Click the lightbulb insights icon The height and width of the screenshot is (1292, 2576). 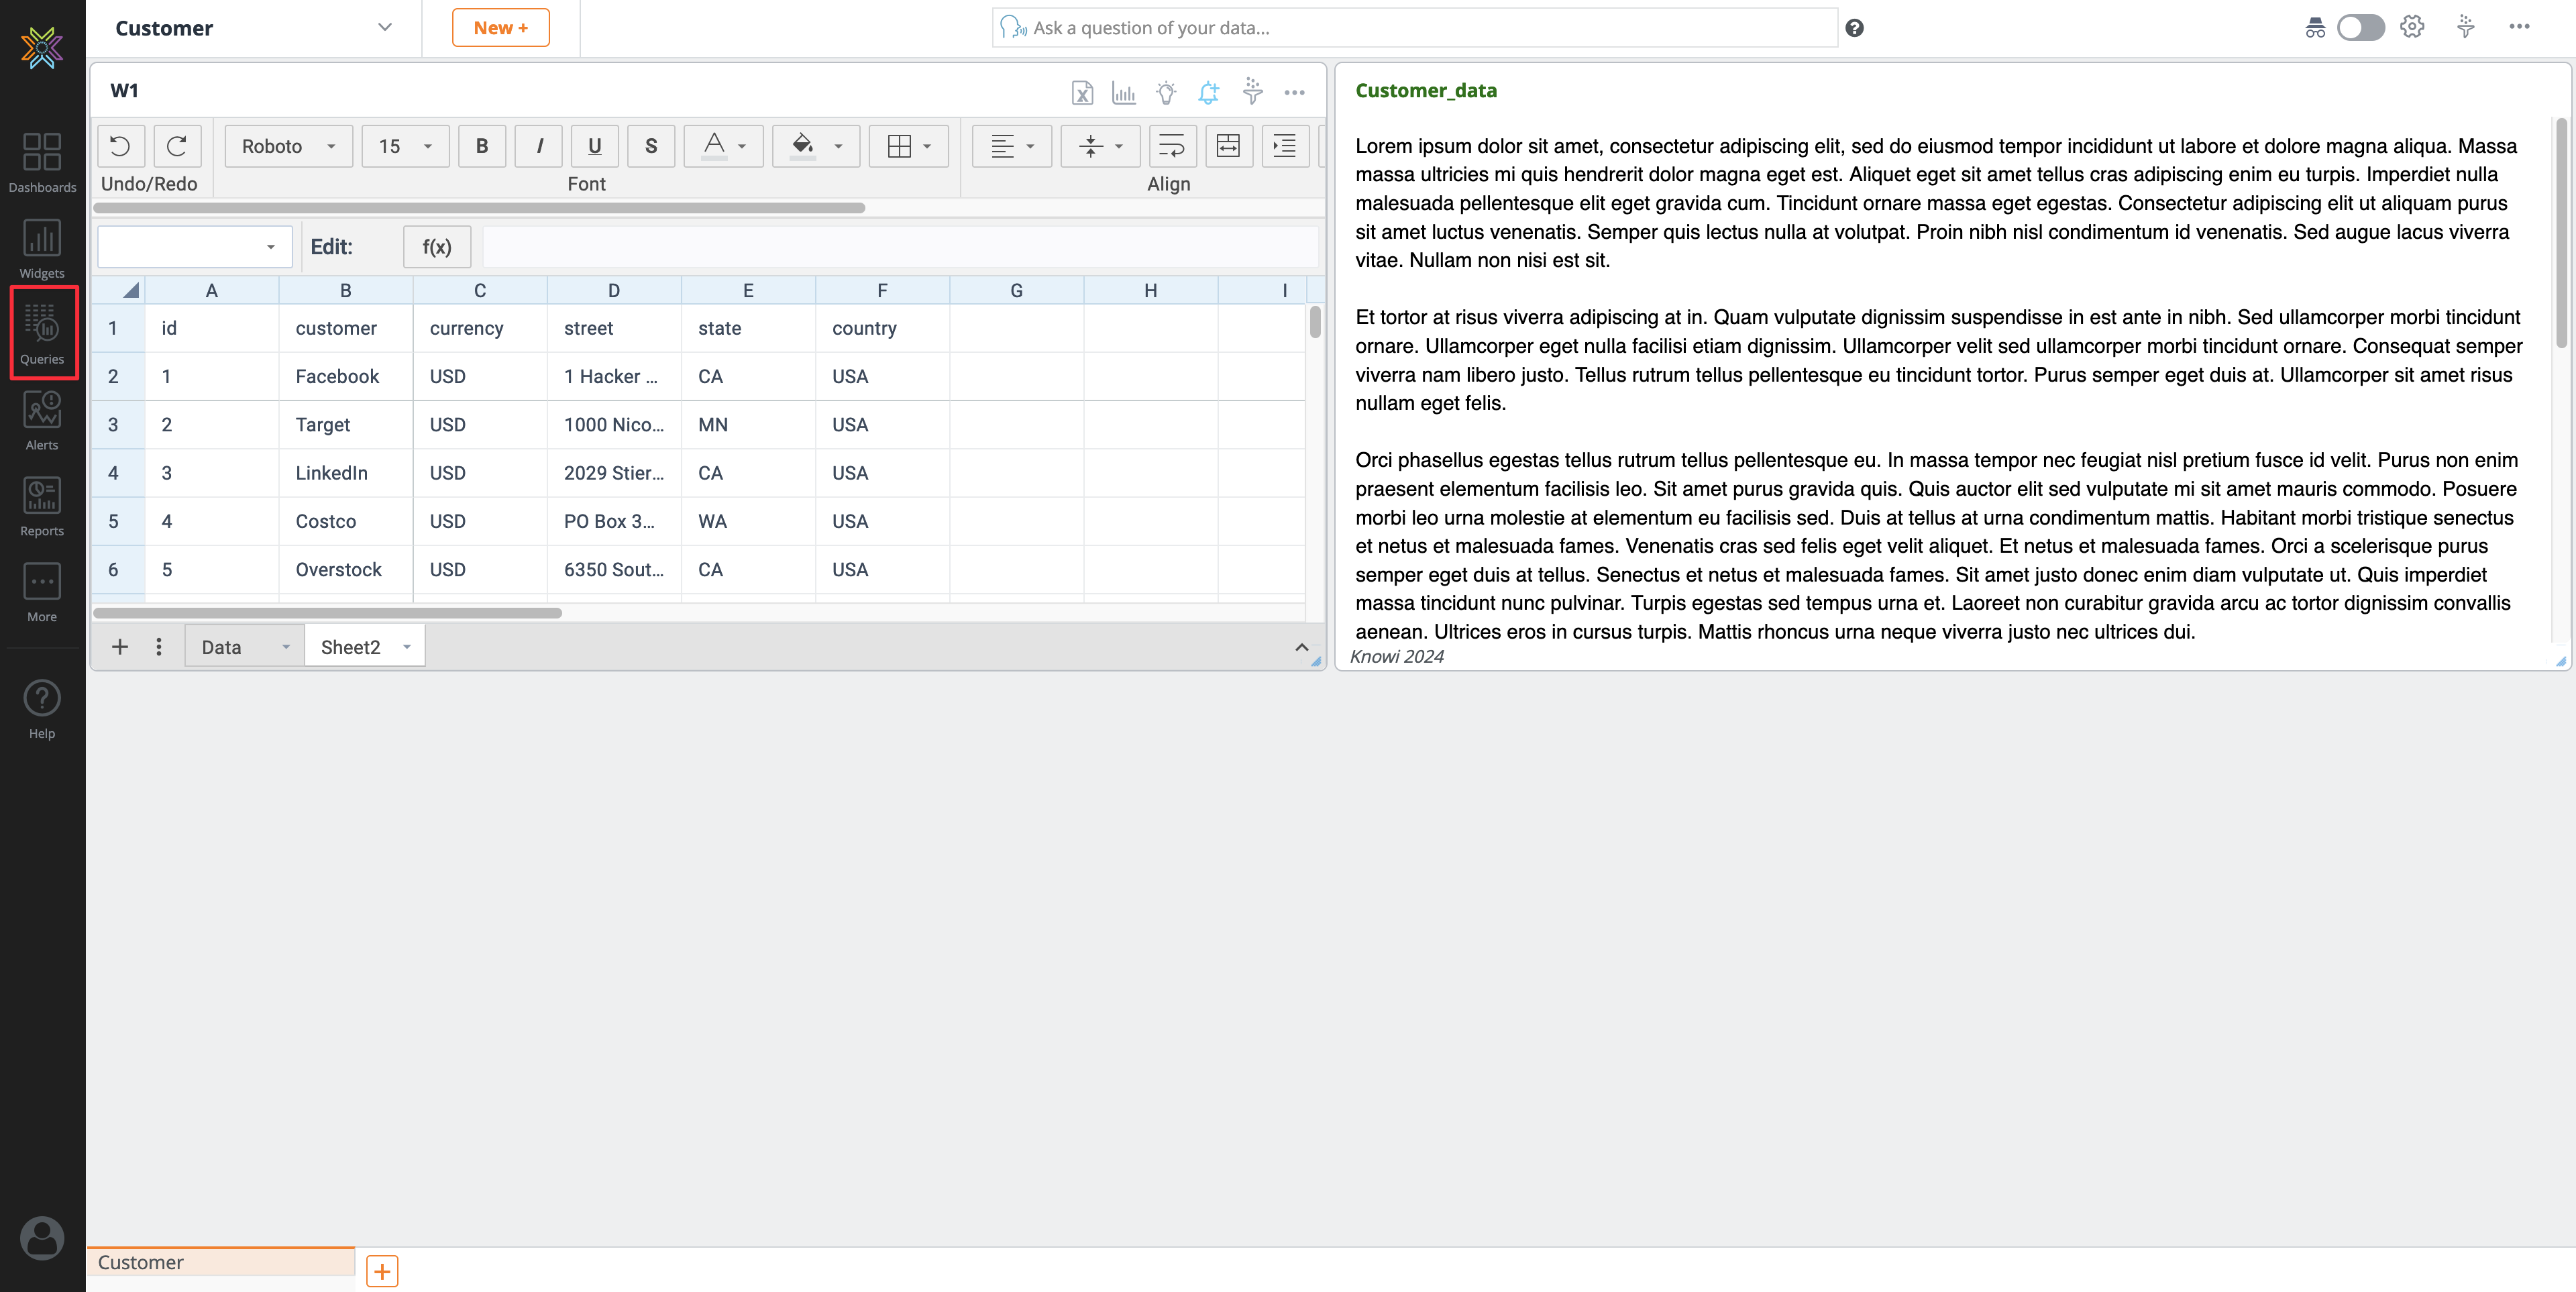click(1166, 92)
